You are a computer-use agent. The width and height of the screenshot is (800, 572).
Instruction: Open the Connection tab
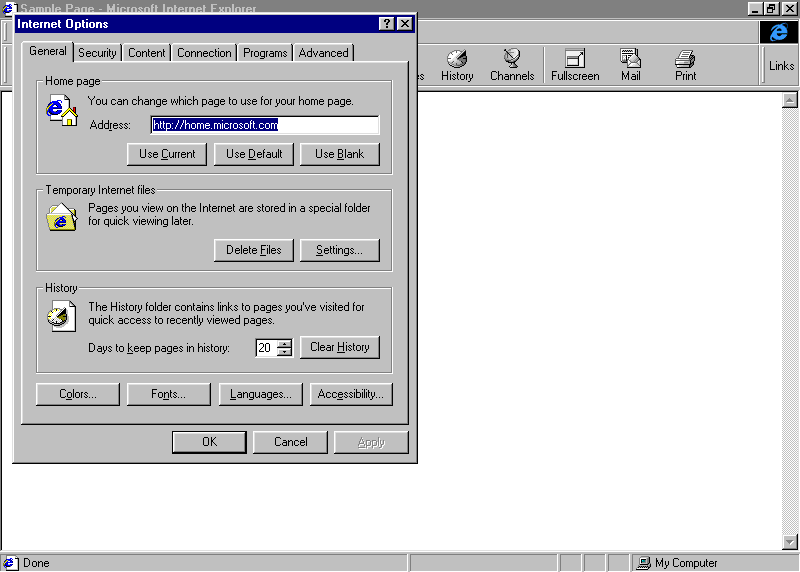click(204, 53)
